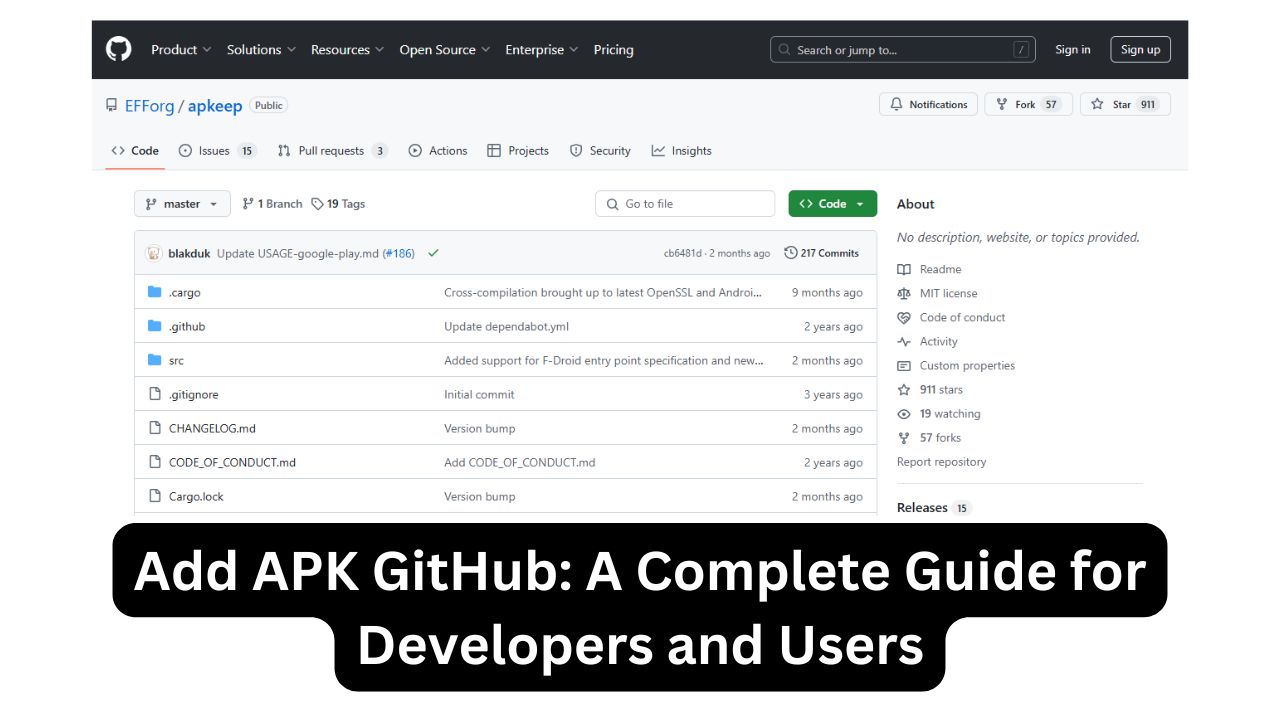
Task: Open the Cross-compilation commit message
Action: (603, 293)
